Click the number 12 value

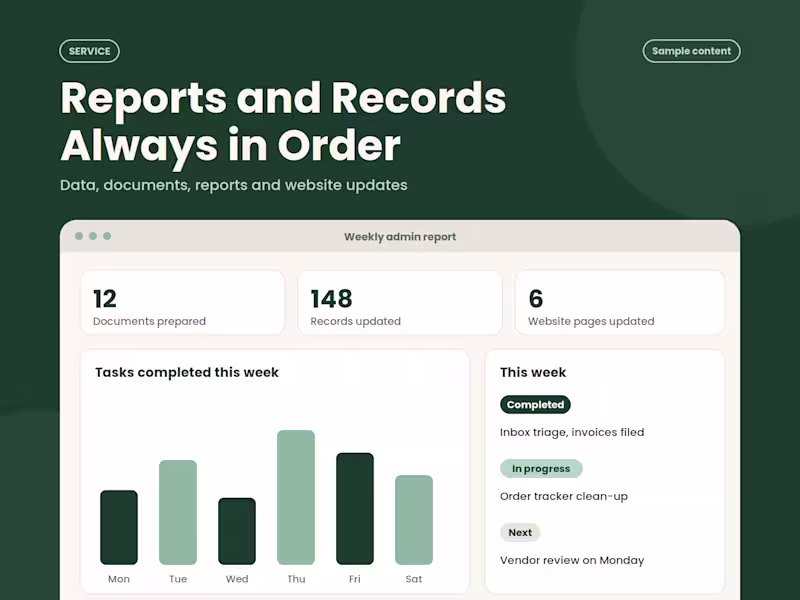(105, 299)
